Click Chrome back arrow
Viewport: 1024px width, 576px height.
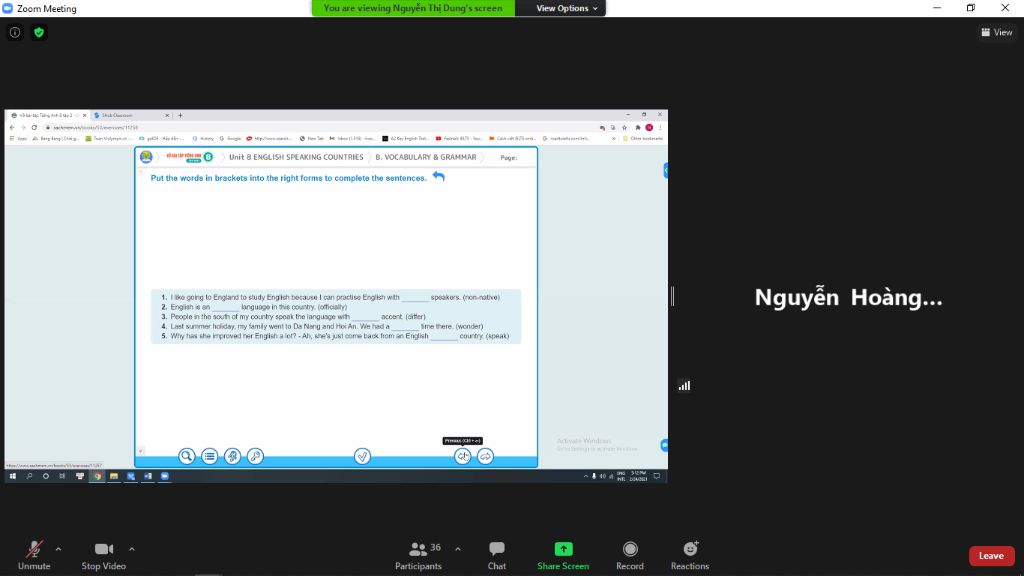pyautogui.click(x=12, y=127)
